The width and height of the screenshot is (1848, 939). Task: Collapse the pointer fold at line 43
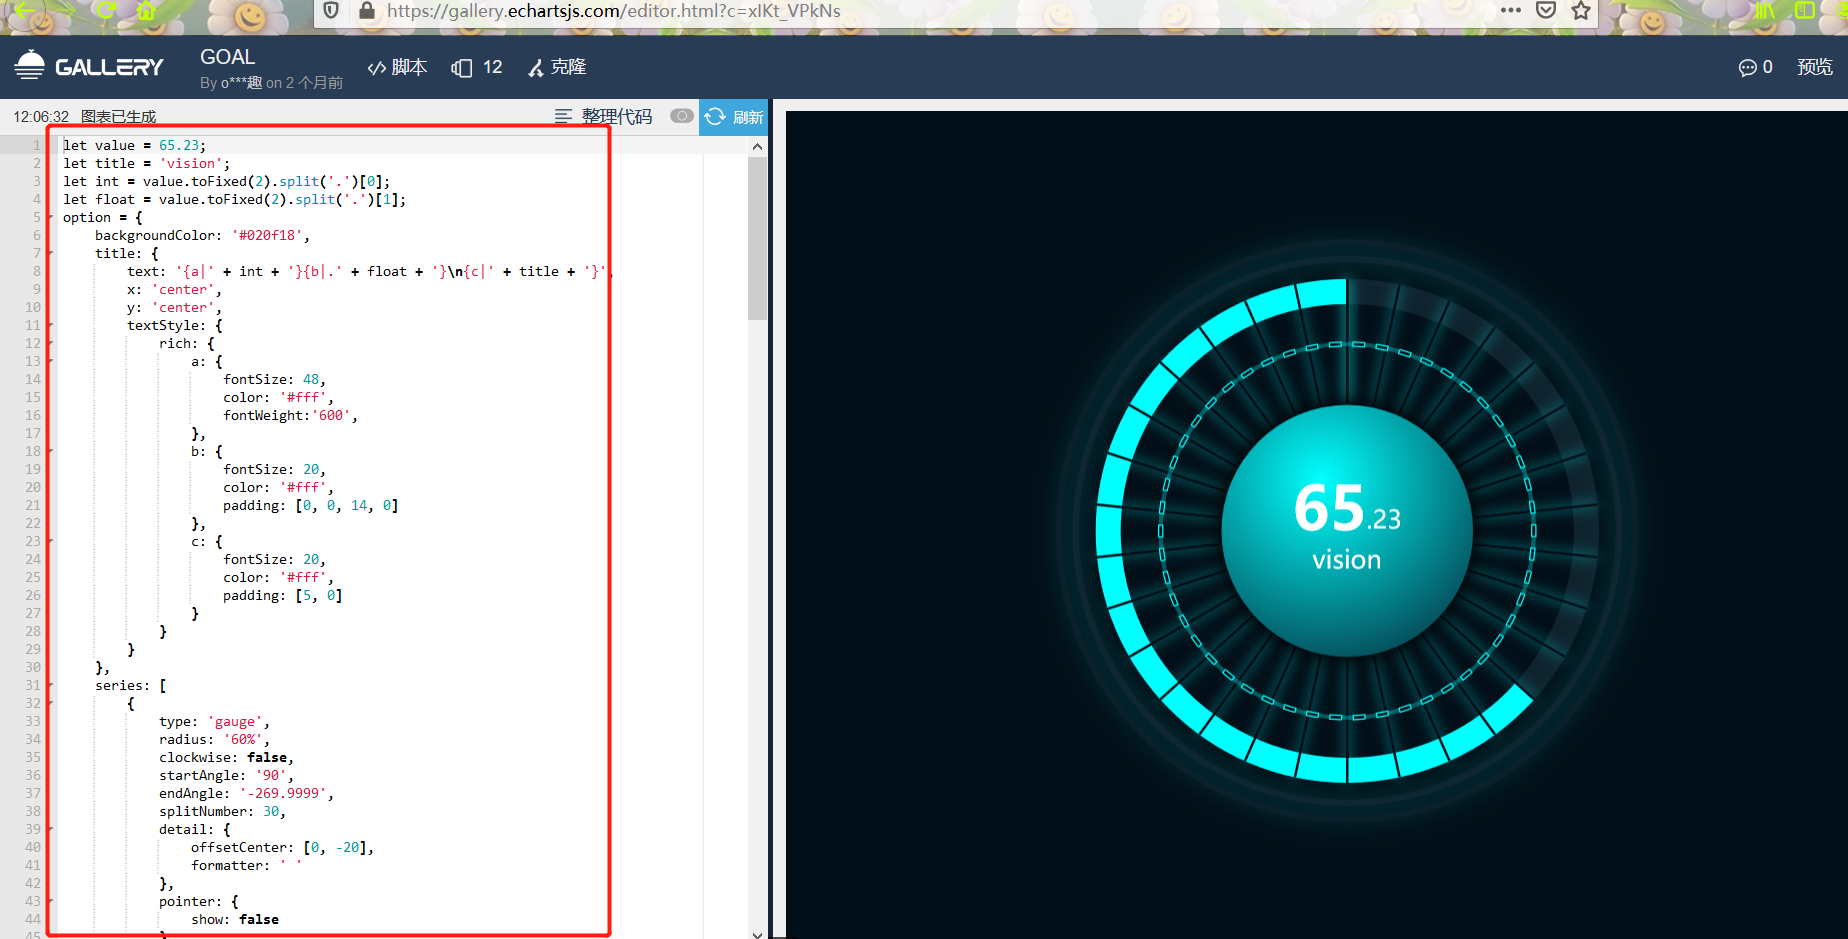[51, 901]
